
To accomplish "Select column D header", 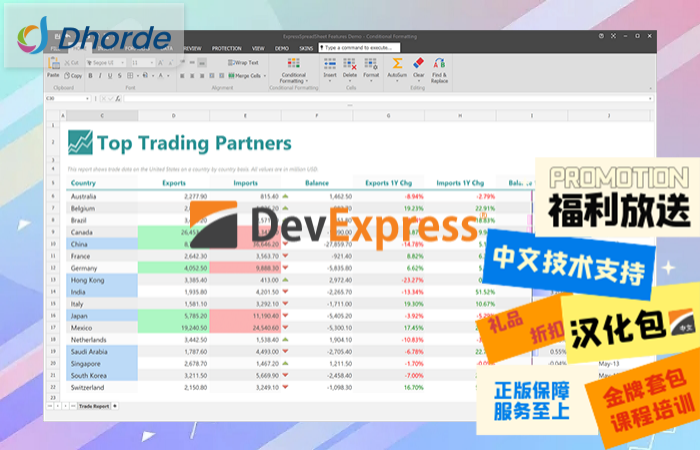I will (x=174, y=116).
